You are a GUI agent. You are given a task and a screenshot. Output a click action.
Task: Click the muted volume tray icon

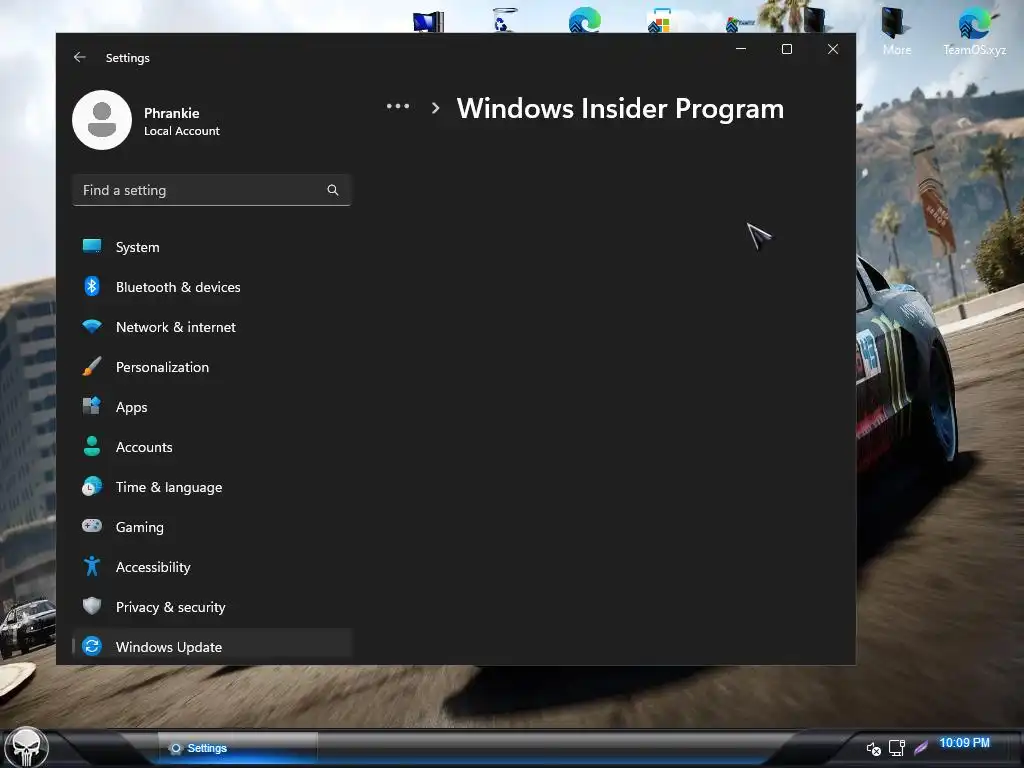(873, 748)
